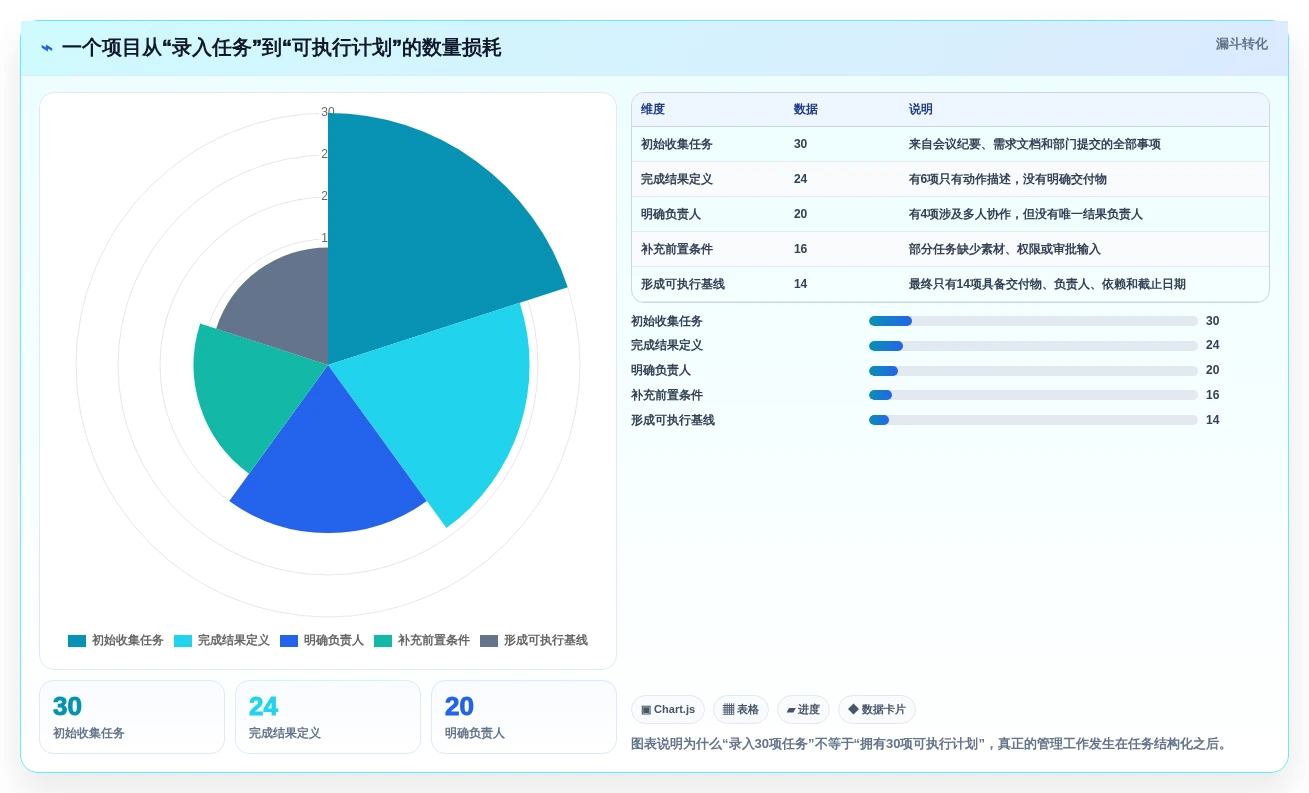Open the 20 明确负责人 stat card
The height and width of the screenshot is (793, 1309).
click(524, 717)
